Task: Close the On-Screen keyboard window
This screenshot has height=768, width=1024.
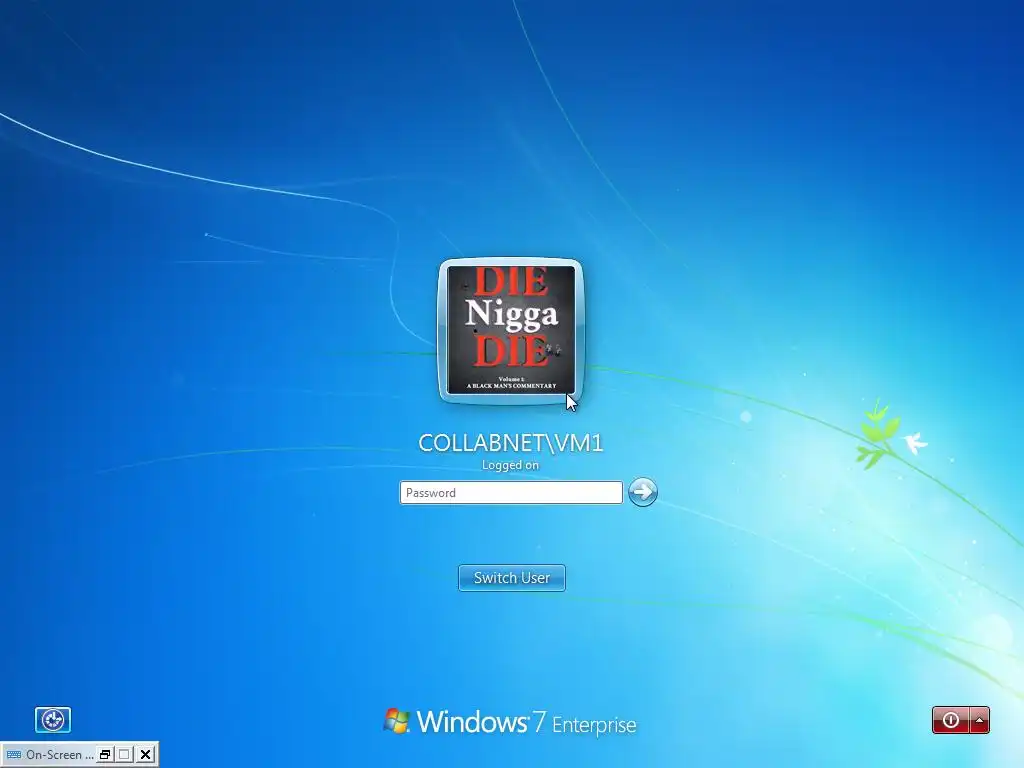Action: point(146,754)
